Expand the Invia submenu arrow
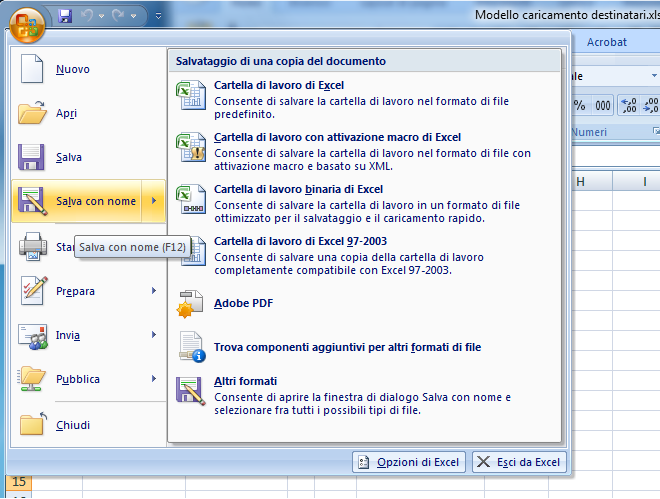 tap(154, 335)
